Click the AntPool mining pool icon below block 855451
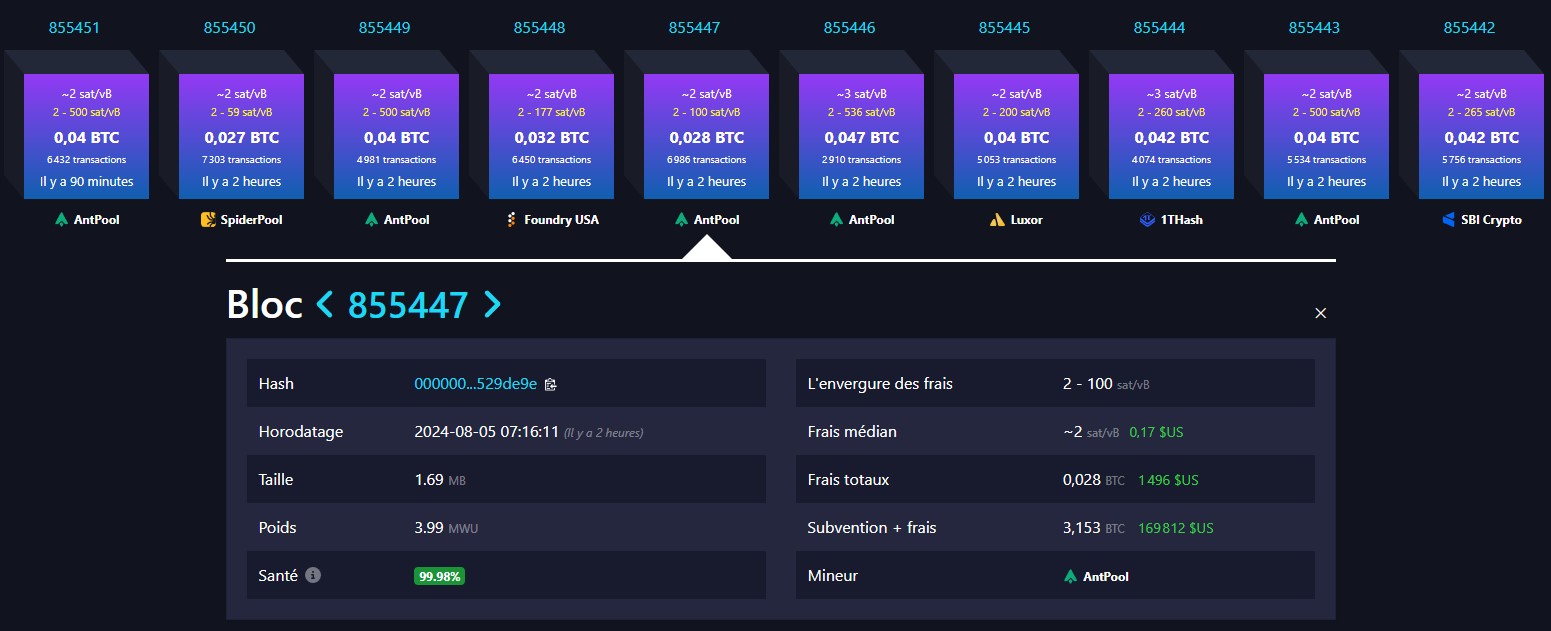This screenshot has height=631, width=1551. click(x=61, y=219)
